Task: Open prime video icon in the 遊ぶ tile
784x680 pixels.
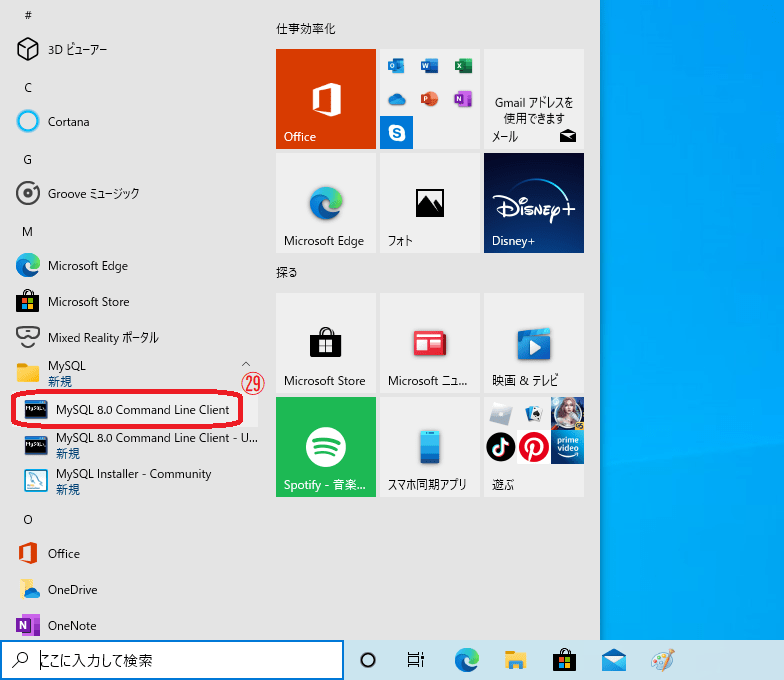Action: [x=567, y=446]
